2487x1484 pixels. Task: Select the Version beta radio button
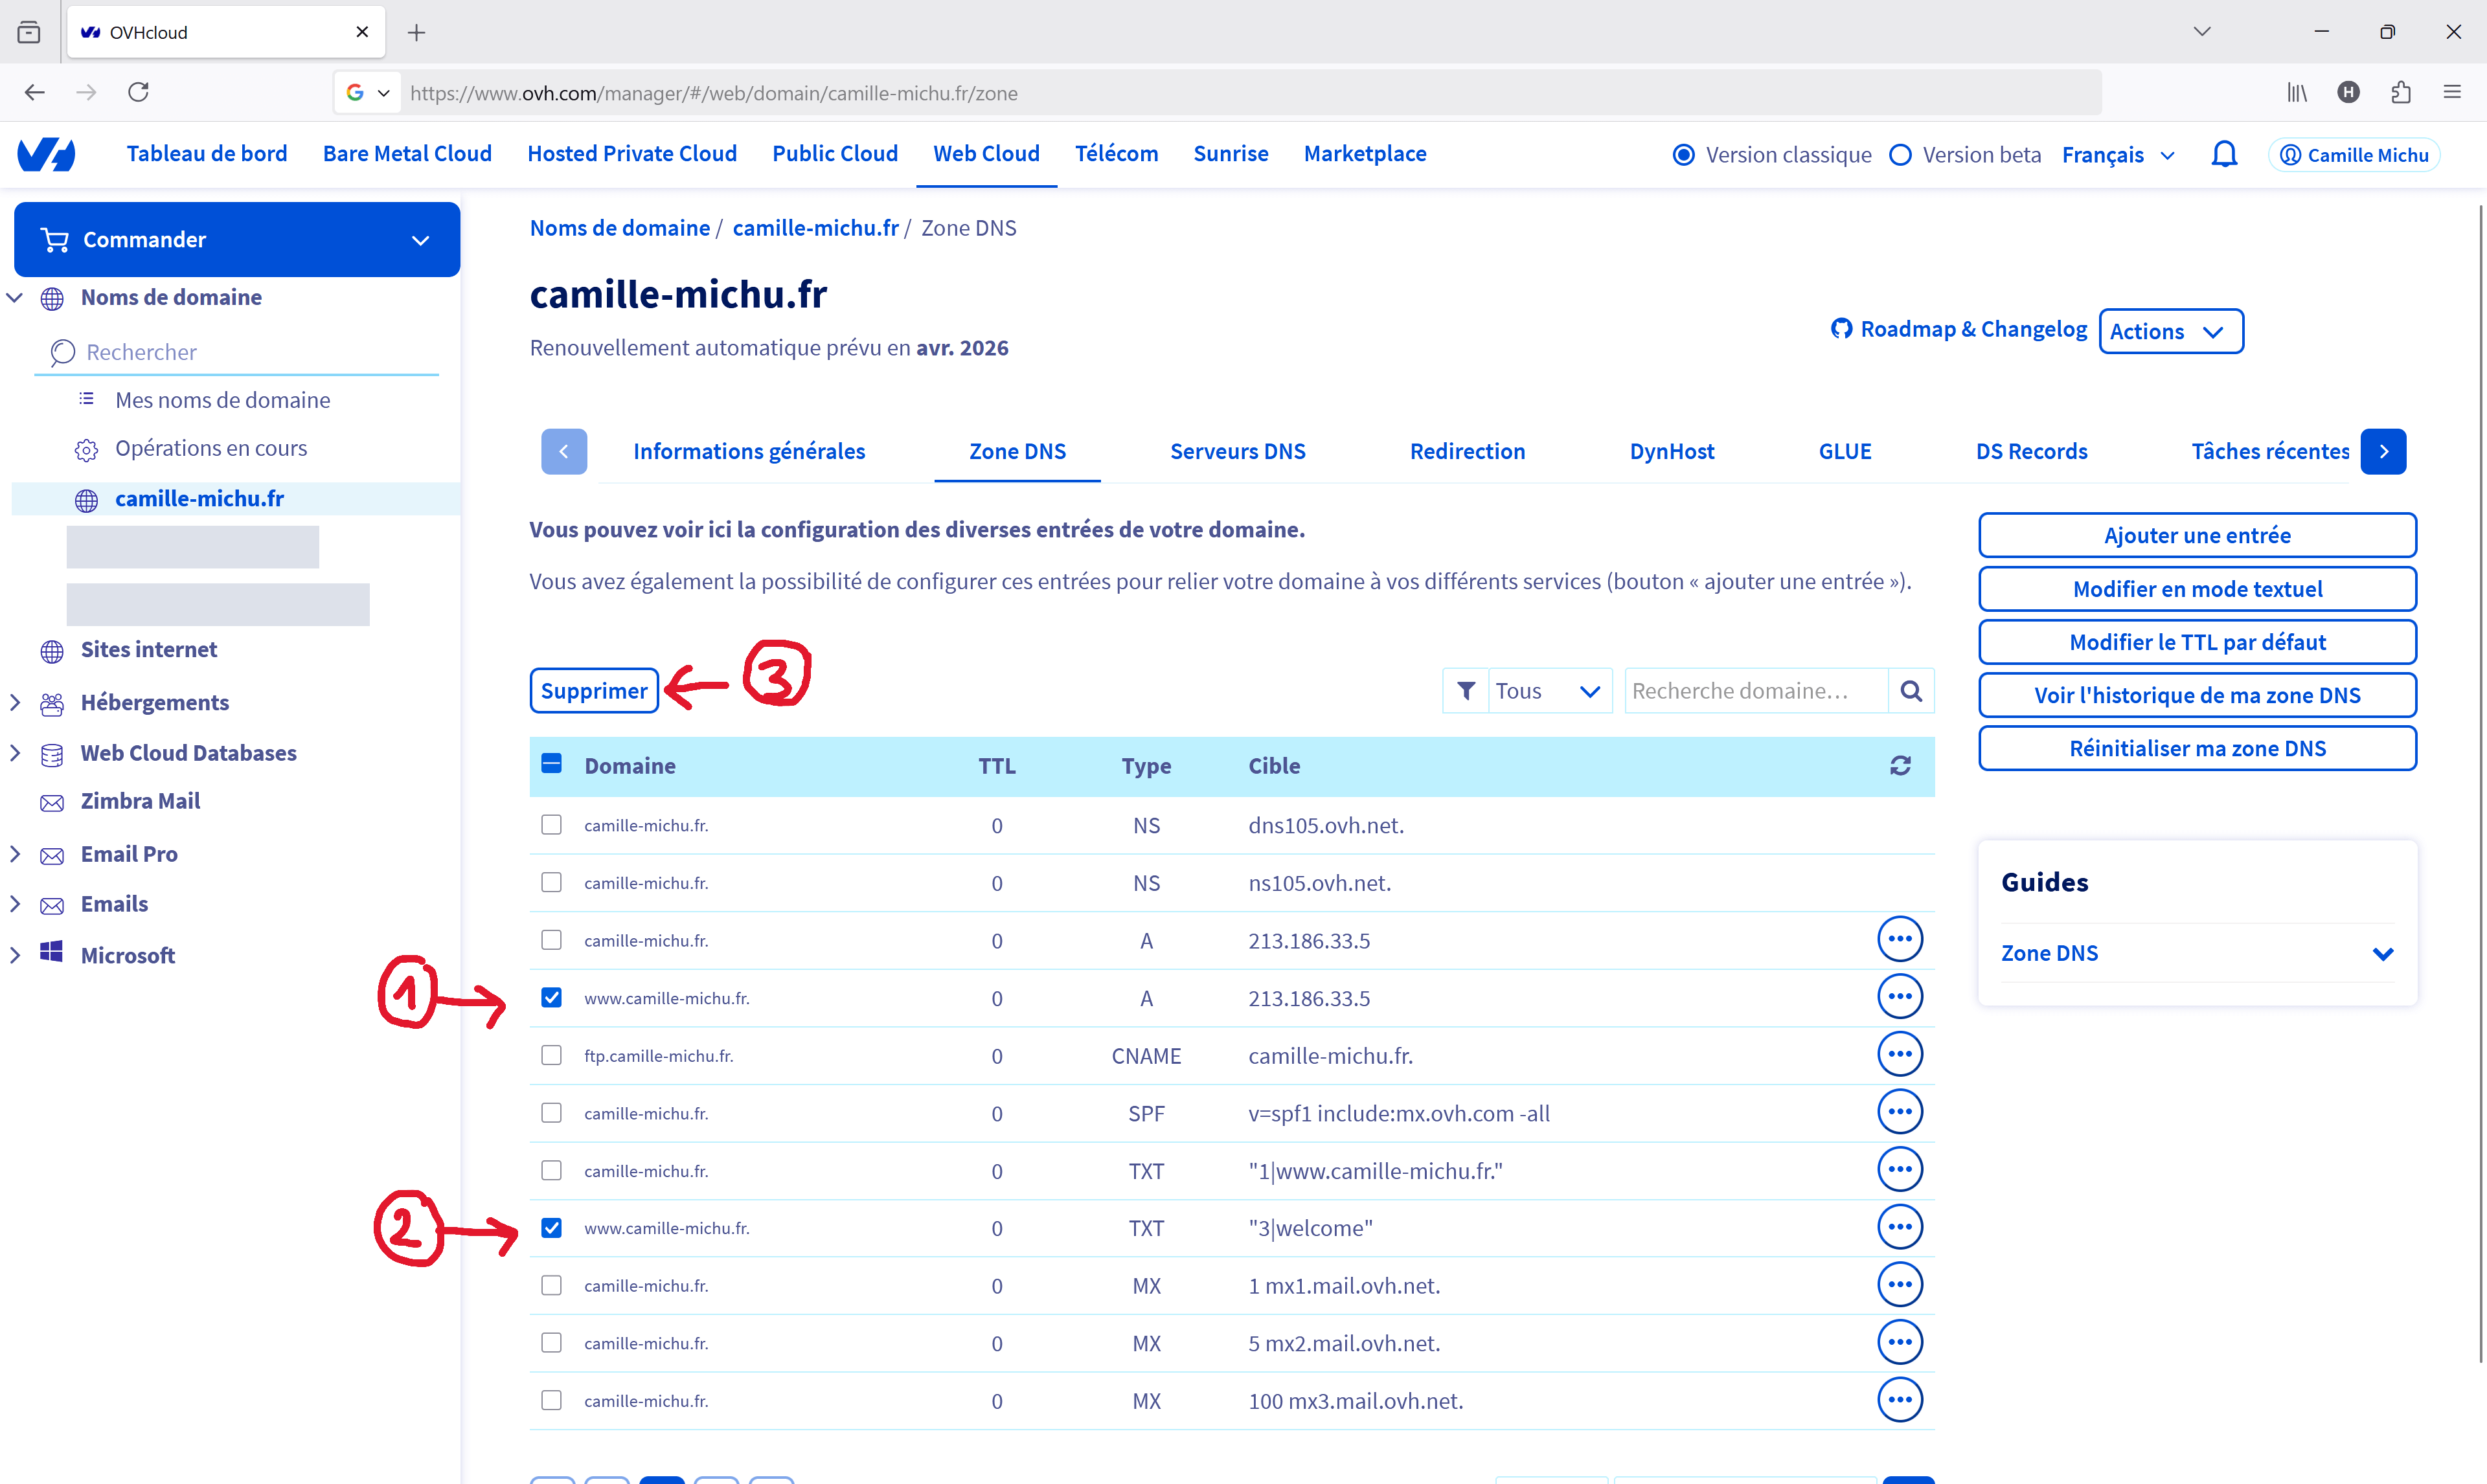coord(1900,155)
